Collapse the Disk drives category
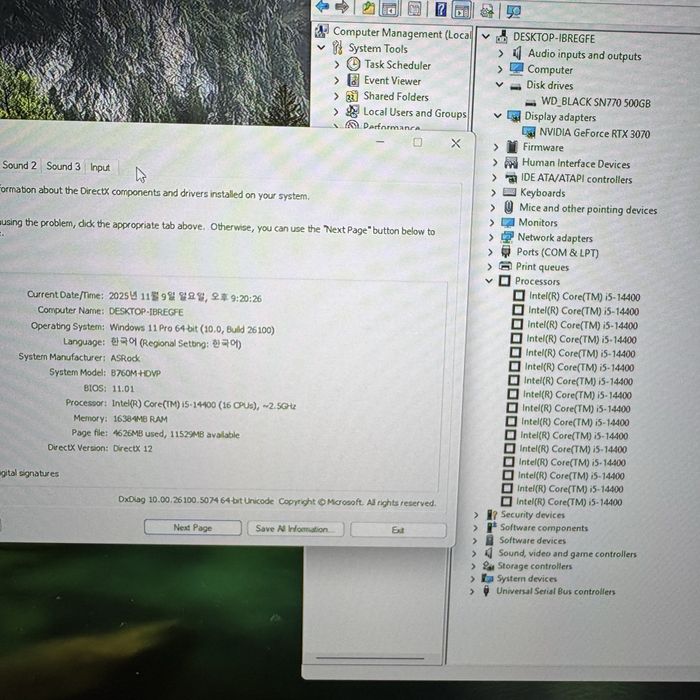Screen dimensions: 700x700 500,84
